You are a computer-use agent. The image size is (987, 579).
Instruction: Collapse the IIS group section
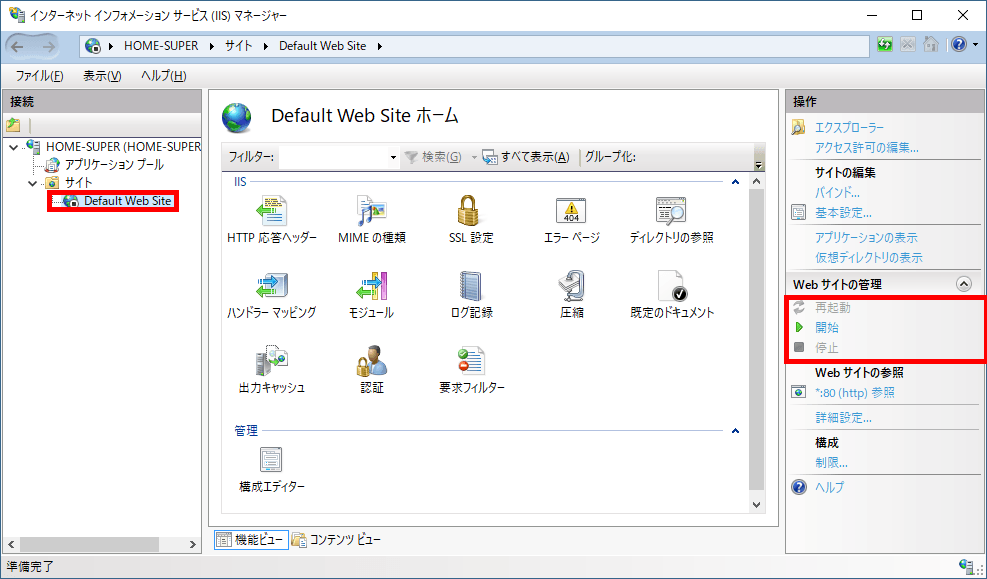click(736, 182)
